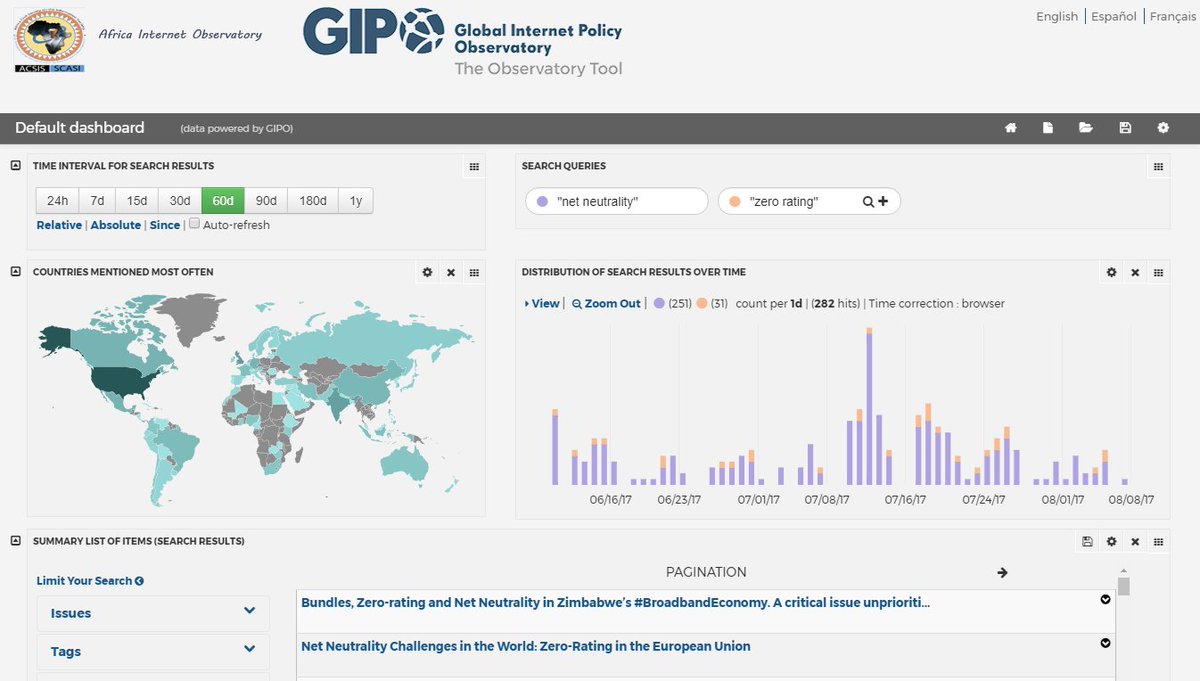Click orange legend dot showing 31
This screenshot has width=1200, height=681.
click(702, 303)
